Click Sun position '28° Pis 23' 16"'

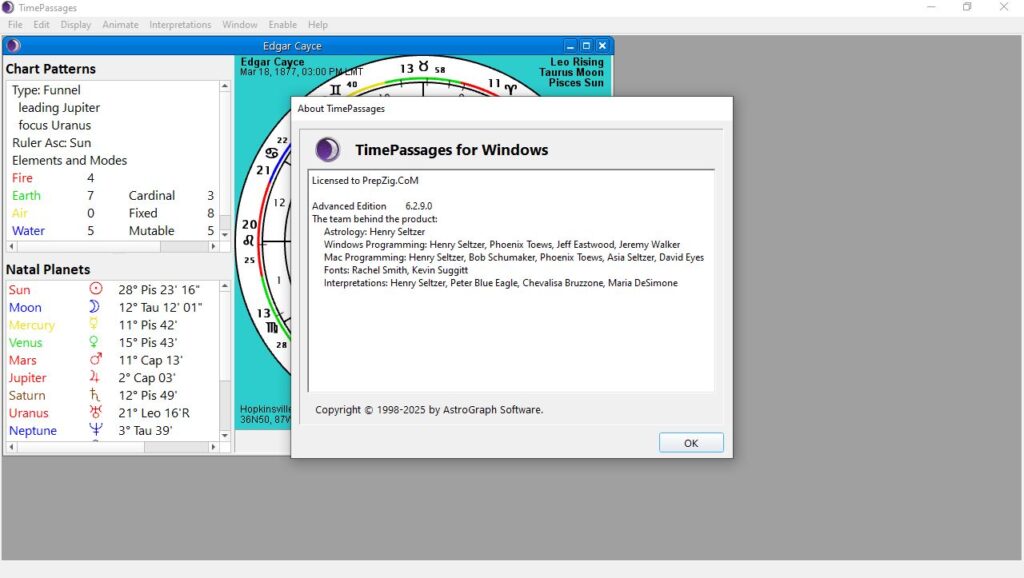click(159, 289)
